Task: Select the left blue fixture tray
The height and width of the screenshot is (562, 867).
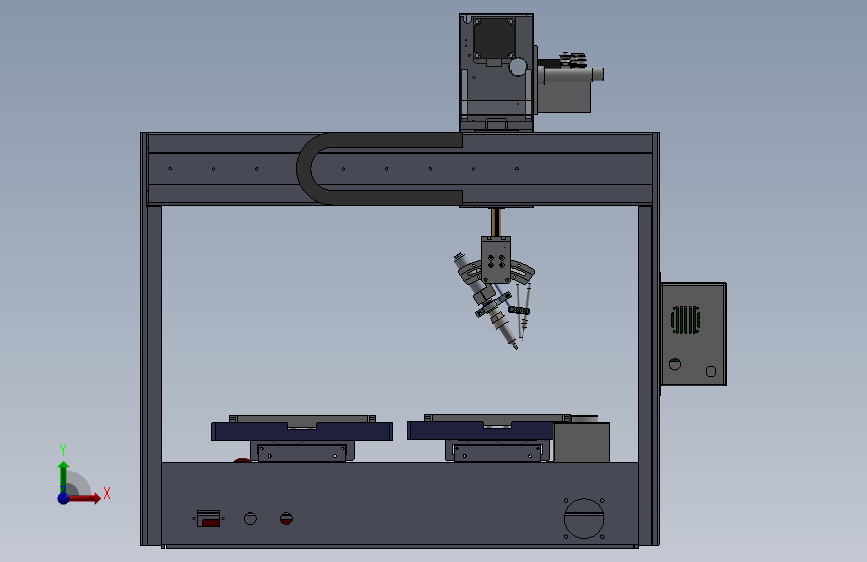Action: (302, 431)
